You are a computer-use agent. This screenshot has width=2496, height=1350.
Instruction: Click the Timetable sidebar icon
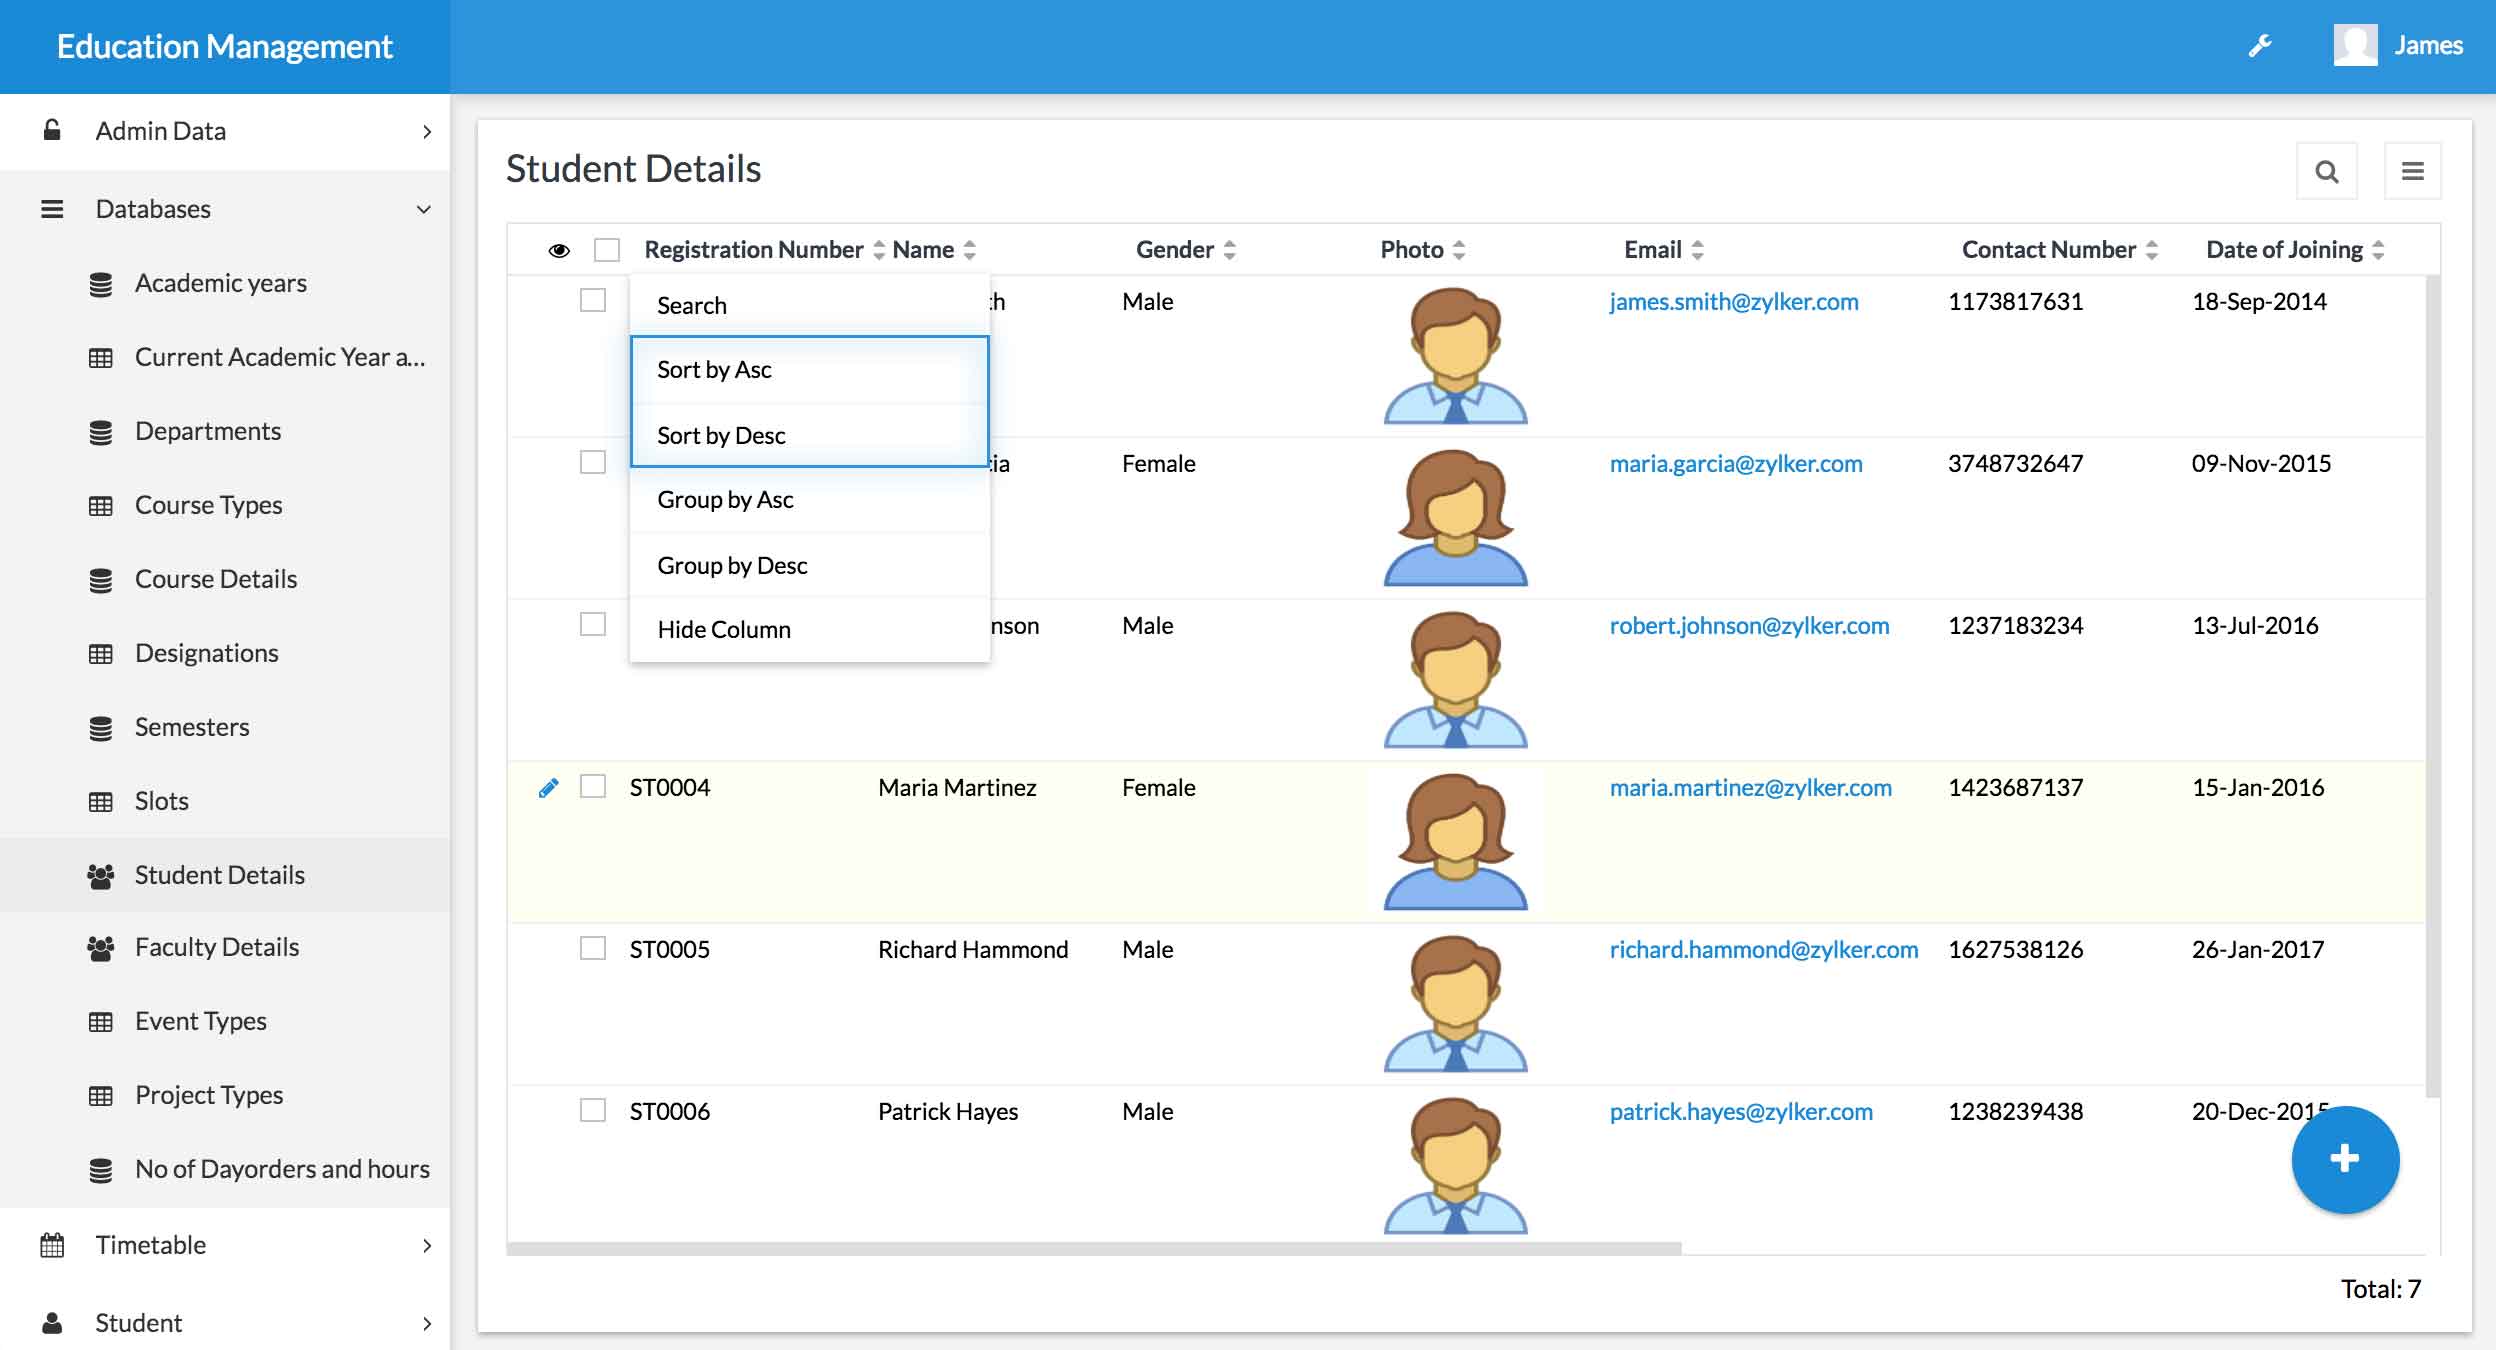[52, 1240]
